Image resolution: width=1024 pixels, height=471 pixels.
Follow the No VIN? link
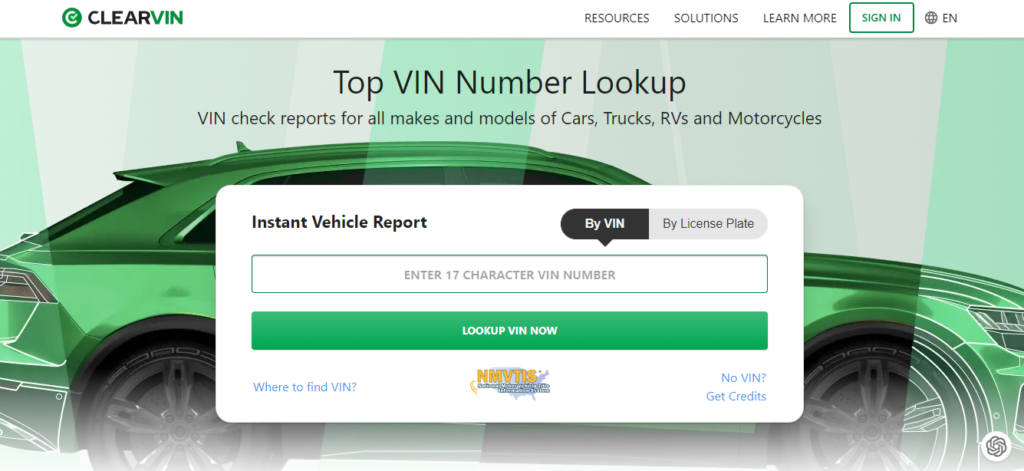743,378
